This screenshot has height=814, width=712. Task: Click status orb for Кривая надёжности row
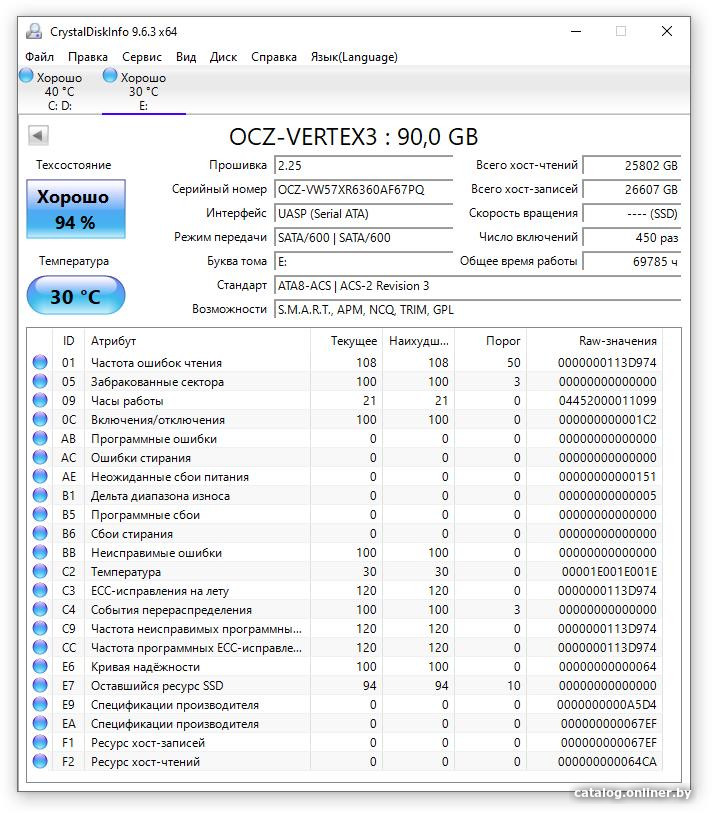[x=40, y=666]
